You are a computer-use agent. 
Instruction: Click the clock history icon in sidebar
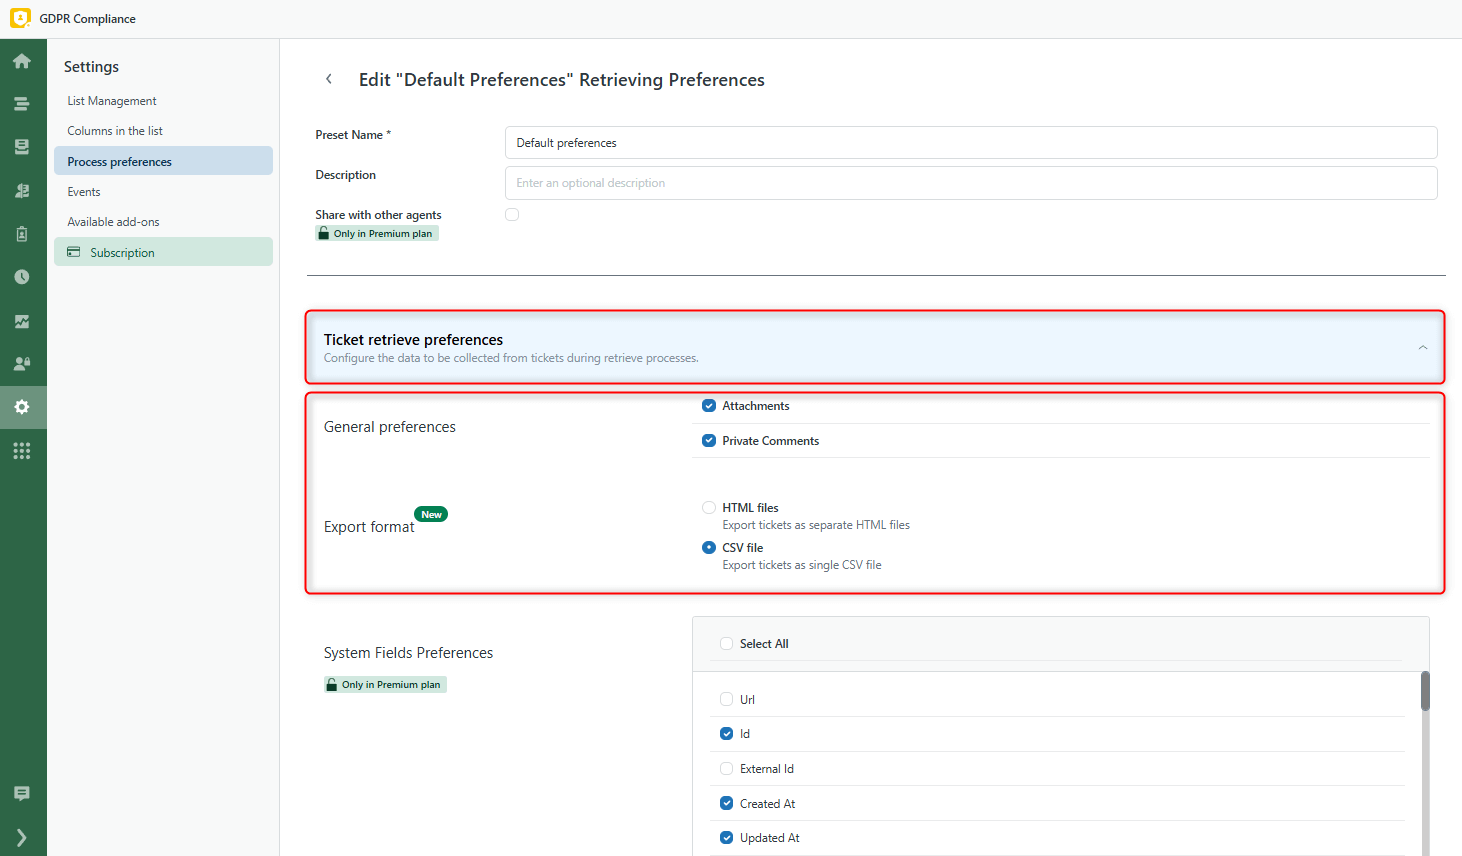pyautogui.click(x=22, y=277)
